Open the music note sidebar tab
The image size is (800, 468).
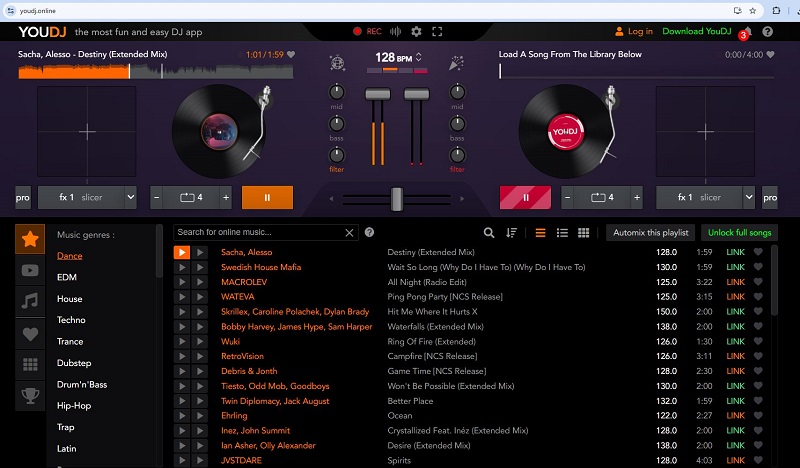click(x=30, y=302)
